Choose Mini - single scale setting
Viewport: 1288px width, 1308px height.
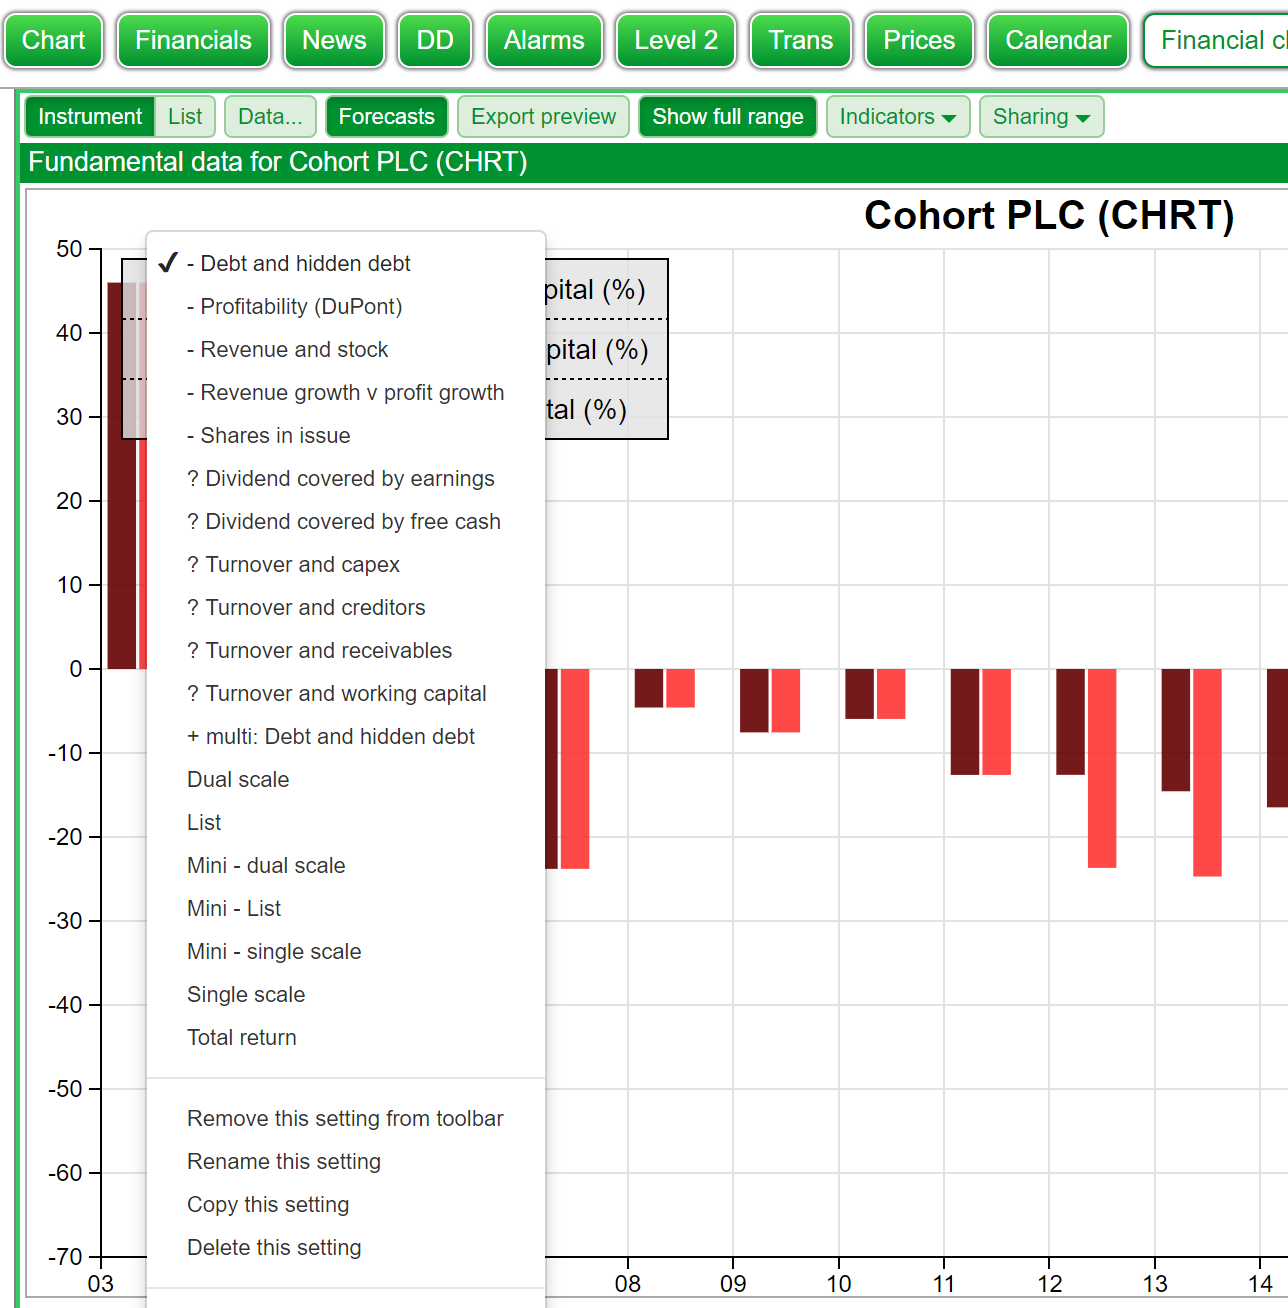pyautogui.click(x=346, y=951)
